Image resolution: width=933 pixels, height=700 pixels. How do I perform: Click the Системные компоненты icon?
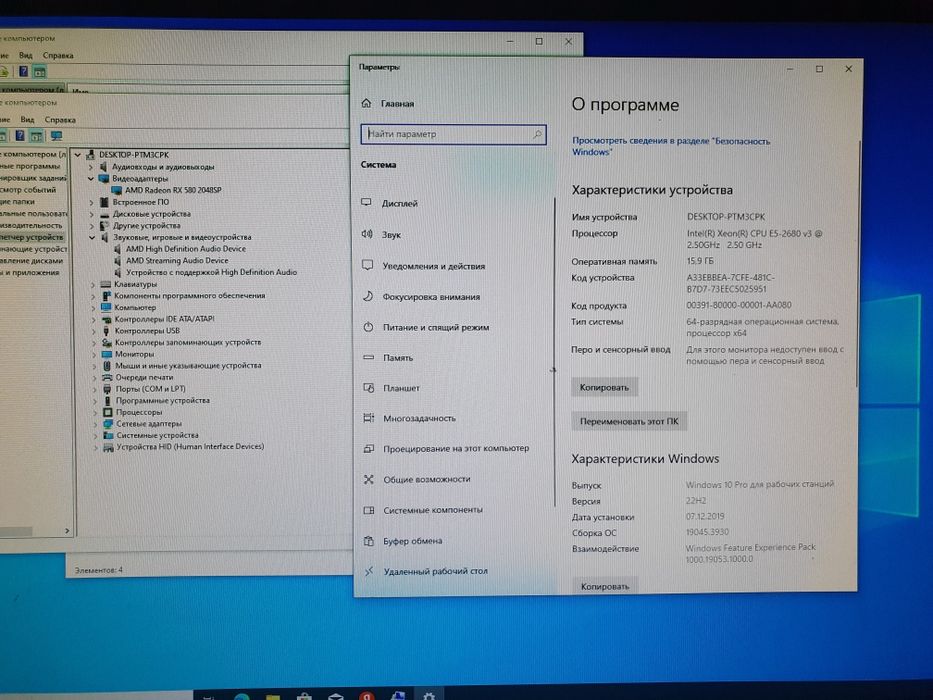pyautogui.click(x=369, y=510)
